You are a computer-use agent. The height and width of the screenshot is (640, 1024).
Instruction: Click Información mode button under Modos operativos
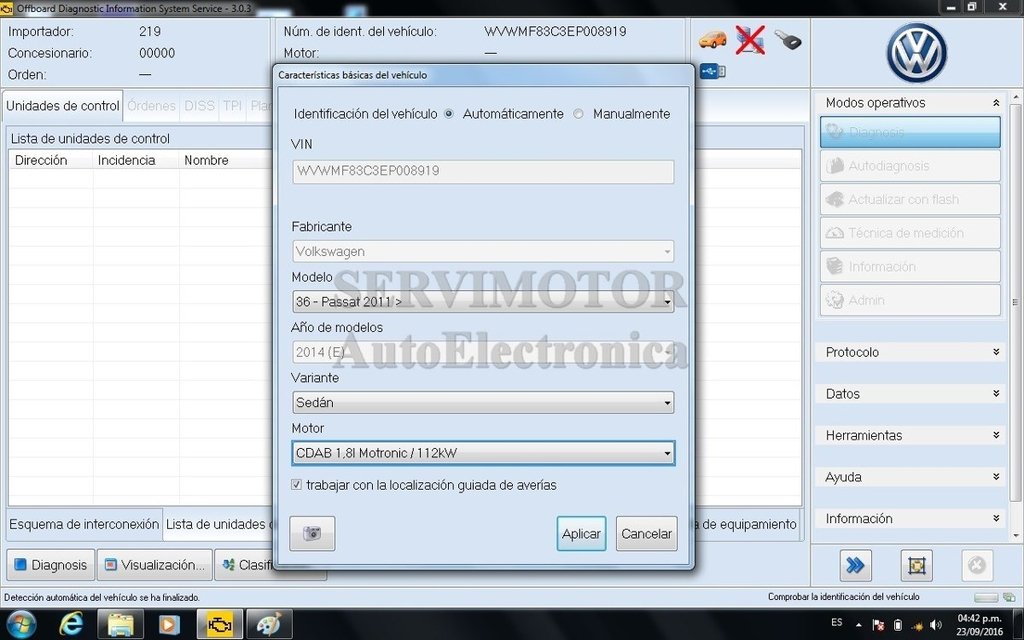pos(910,266)
